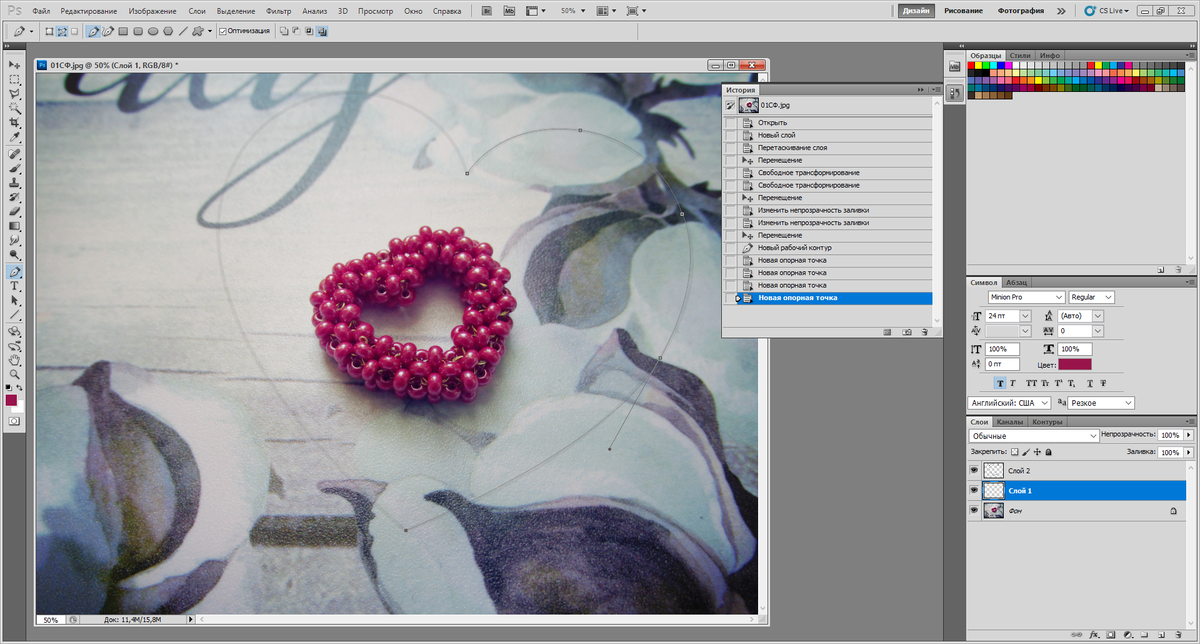Screen dimensions: 1200x644
Task: Open the 50% zoom level dropdown
Action: pos(582,10)
